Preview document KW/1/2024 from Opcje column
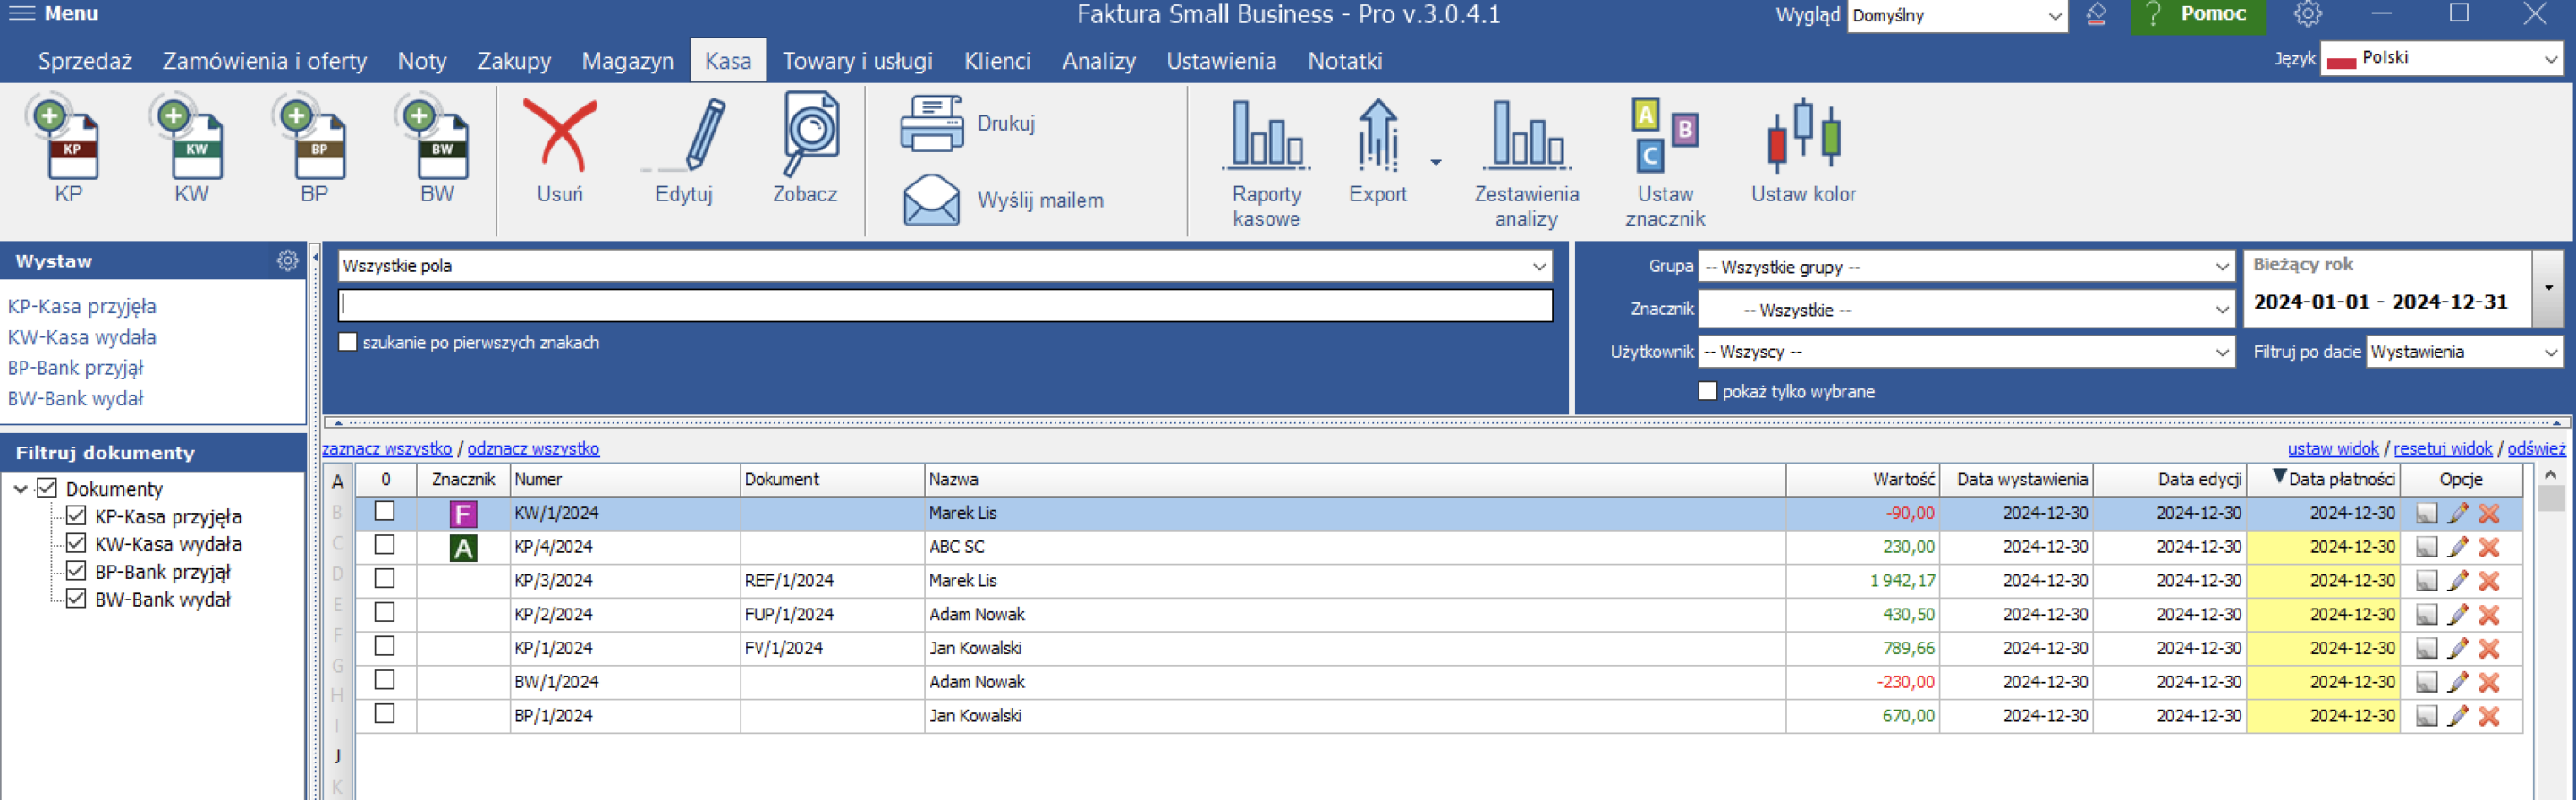2576x800 pixels. coord(2426,514)
